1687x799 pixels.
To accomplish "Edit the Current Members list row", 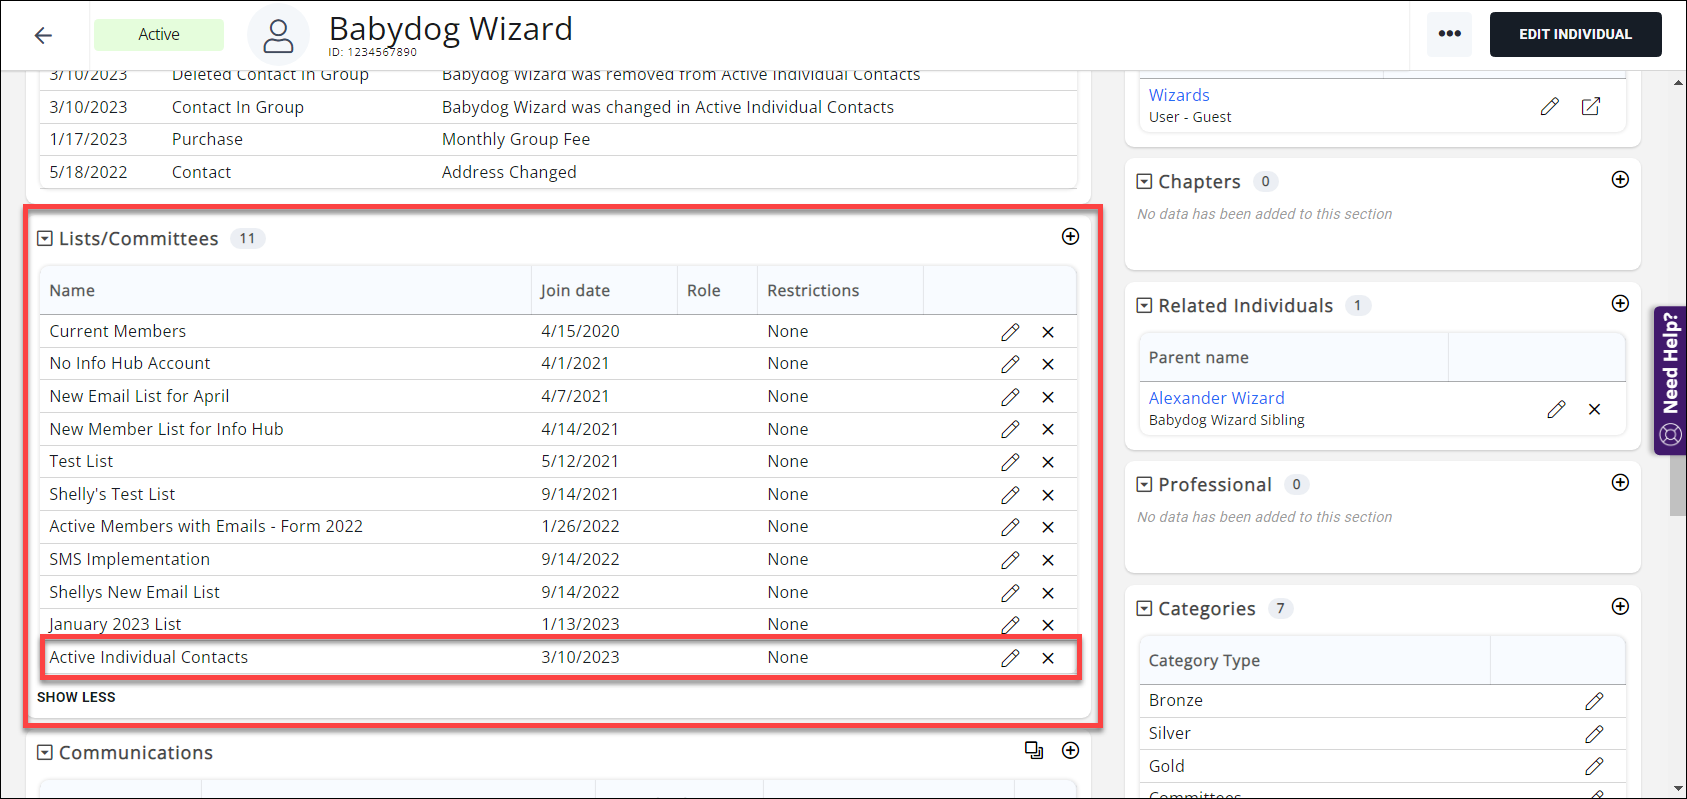I will [x=1010, y=332].
